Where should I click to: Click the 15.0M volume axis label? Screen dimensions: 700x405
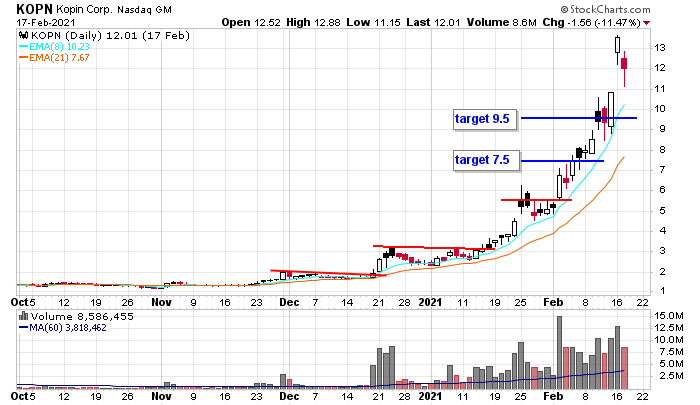[x=668, y=316]
